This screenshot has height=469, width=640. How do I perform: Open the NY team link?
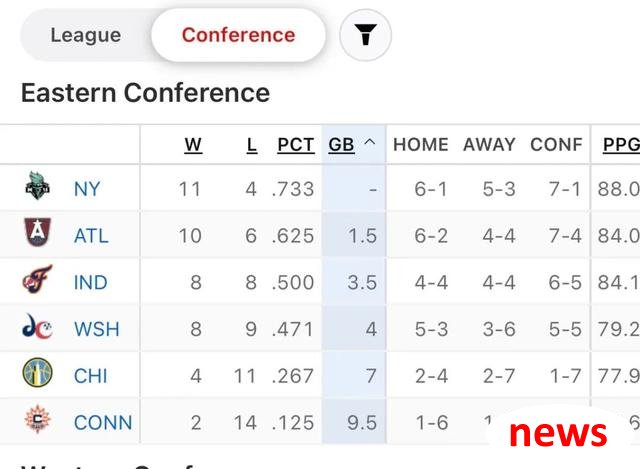tap(87, 189)
